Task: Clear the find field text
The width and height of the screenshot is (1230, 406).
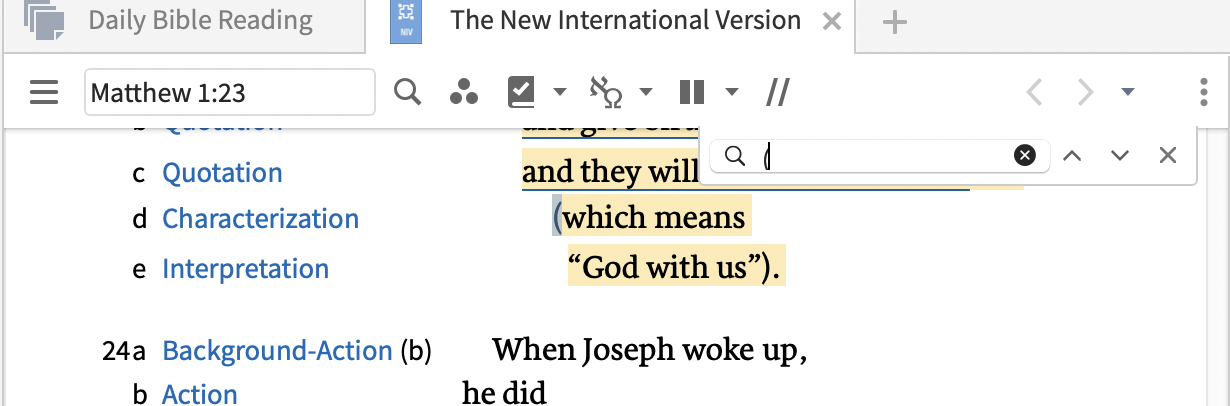Action: (x=1024, y=155)
